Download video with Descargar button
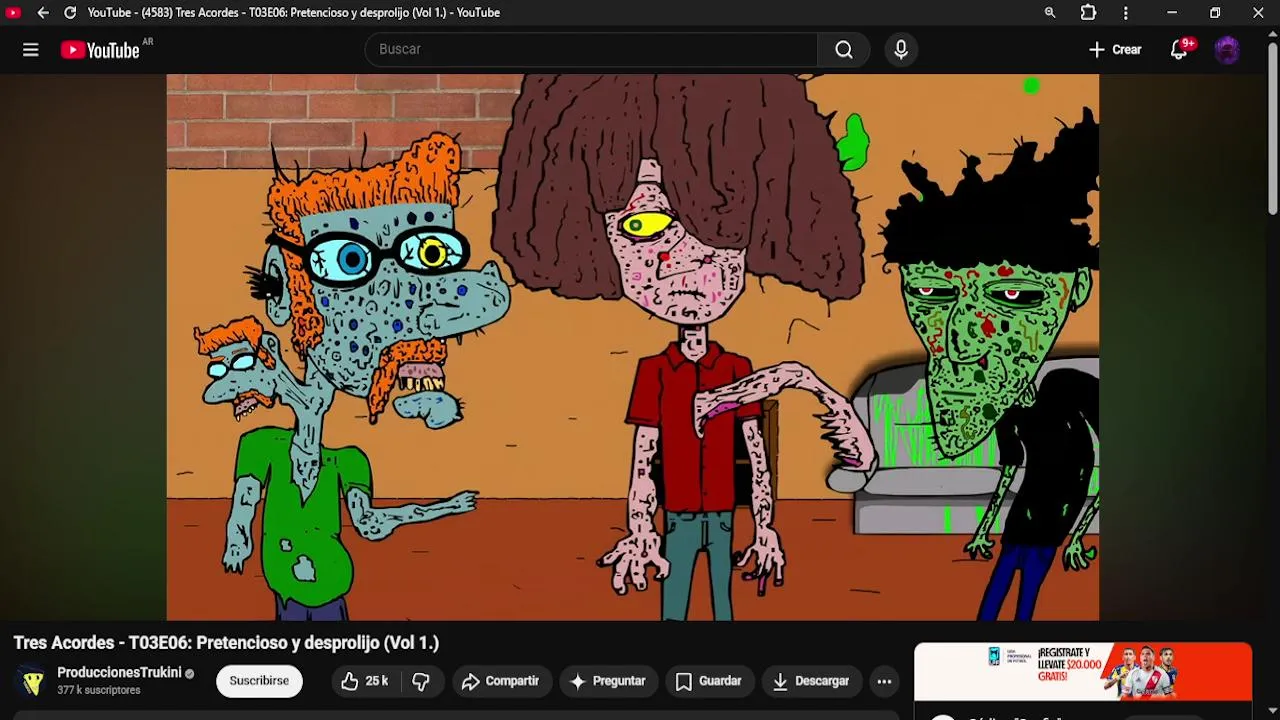Screen dimensions: 1280x720 (x=811, y=681)
